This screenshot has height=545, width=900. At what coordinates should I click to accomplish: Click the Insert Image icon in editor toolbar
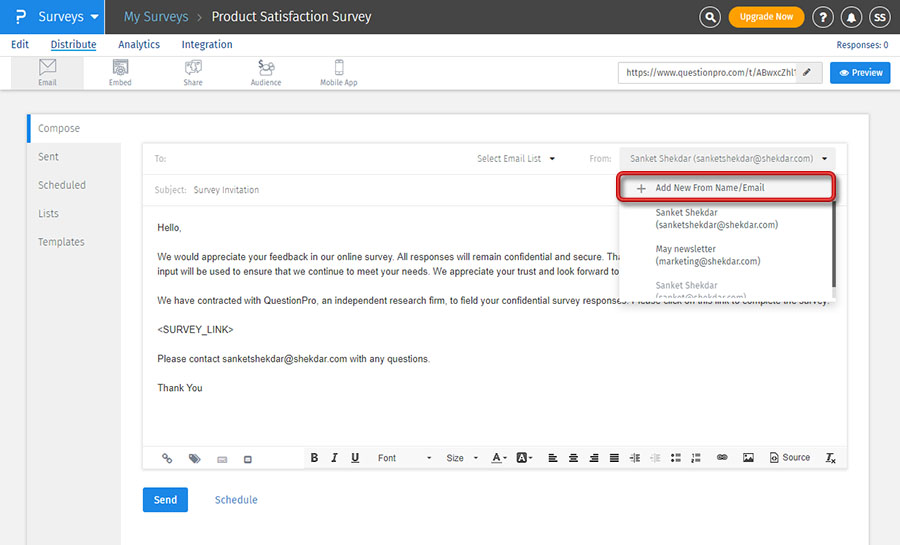[748, 458]
